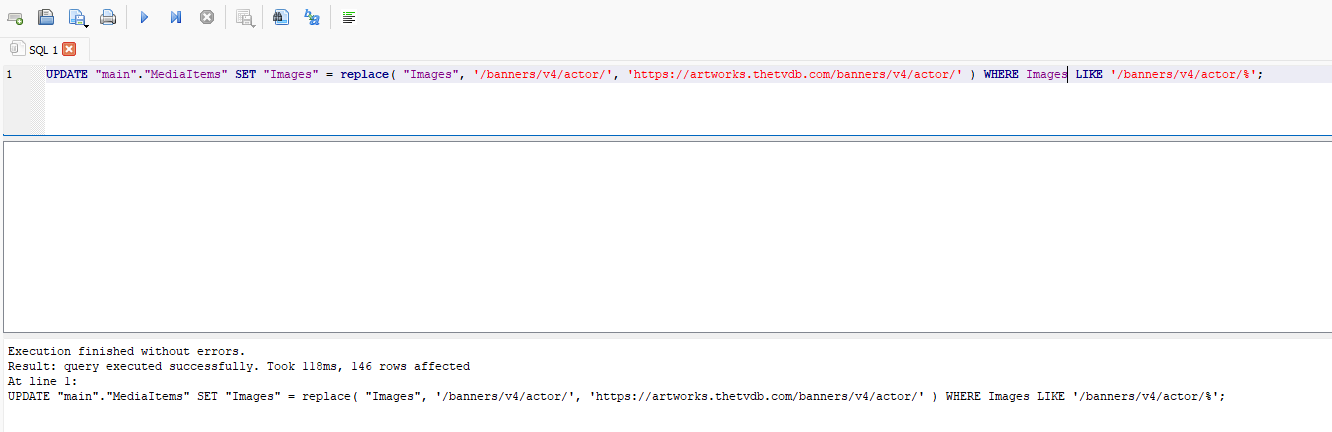Click the LIKE keyword in the editor

(x=1089, y=75)
